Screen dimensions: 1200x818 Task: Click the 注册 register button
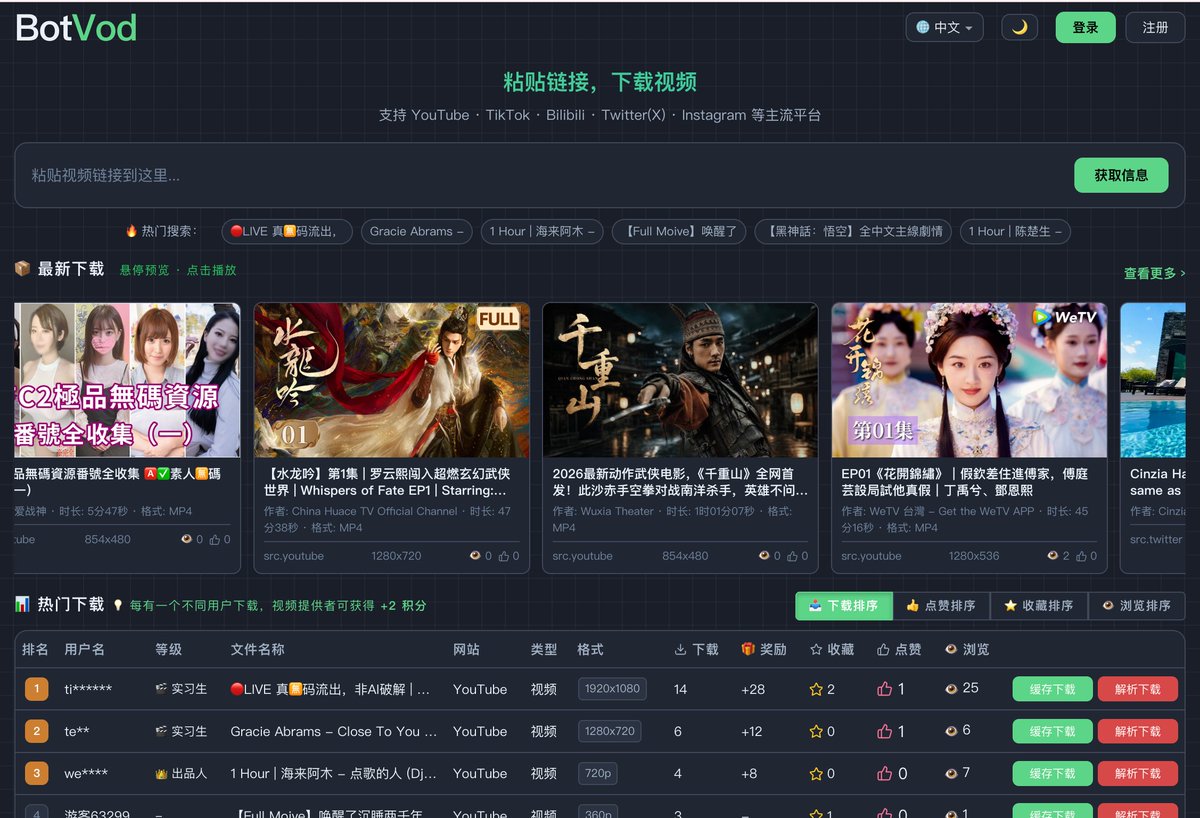coord(1155,27)
